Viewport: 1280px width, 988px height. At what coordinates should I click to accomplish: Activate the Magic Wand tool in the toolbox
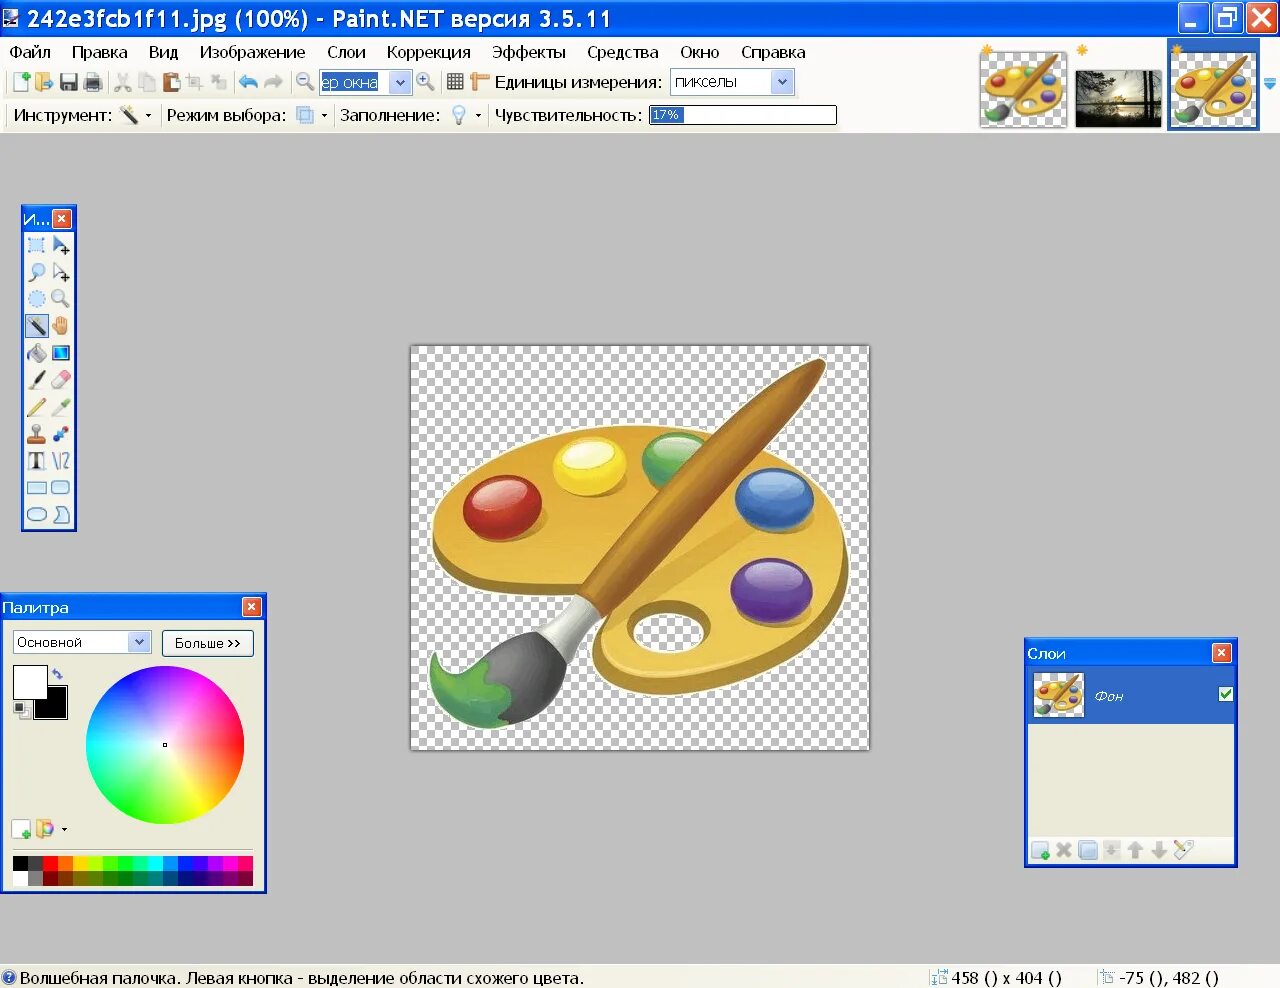pyautogui.click(x=37, y=325)
